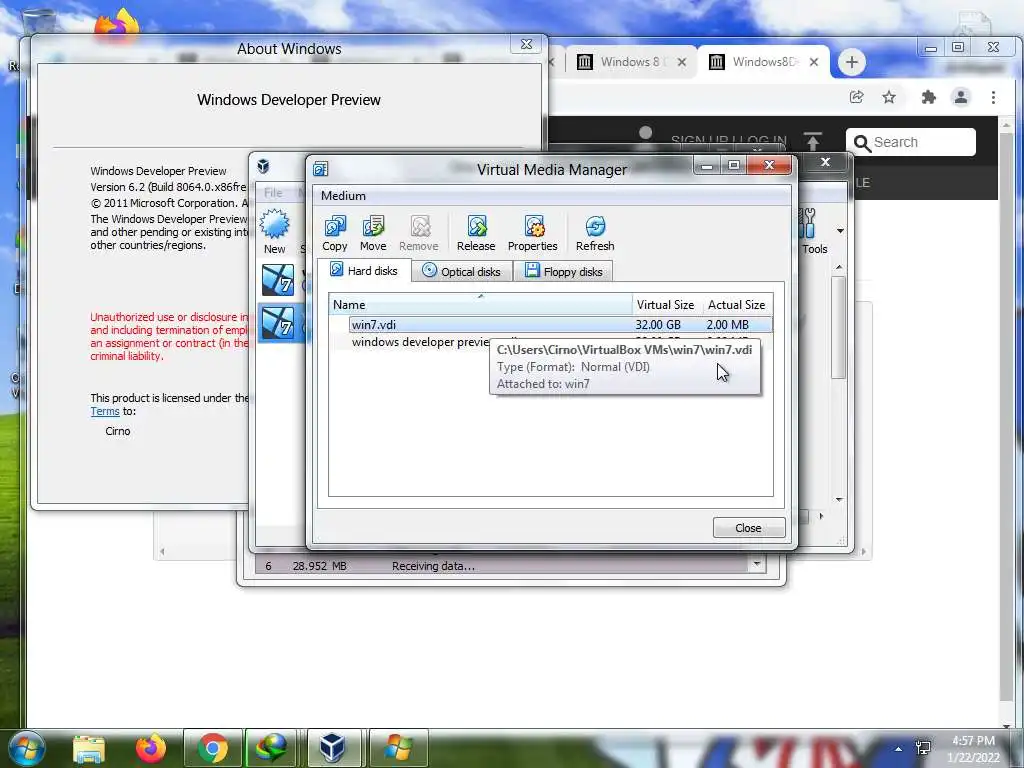Open disk Properties from the toolbar
Image resolution: width=1024 pixels, height=768 pixels.
click(532, 233)
